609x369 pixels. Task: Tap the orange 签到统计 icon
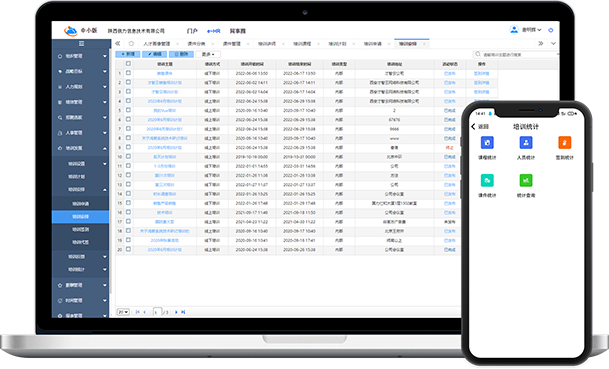(x=564, y=143)
